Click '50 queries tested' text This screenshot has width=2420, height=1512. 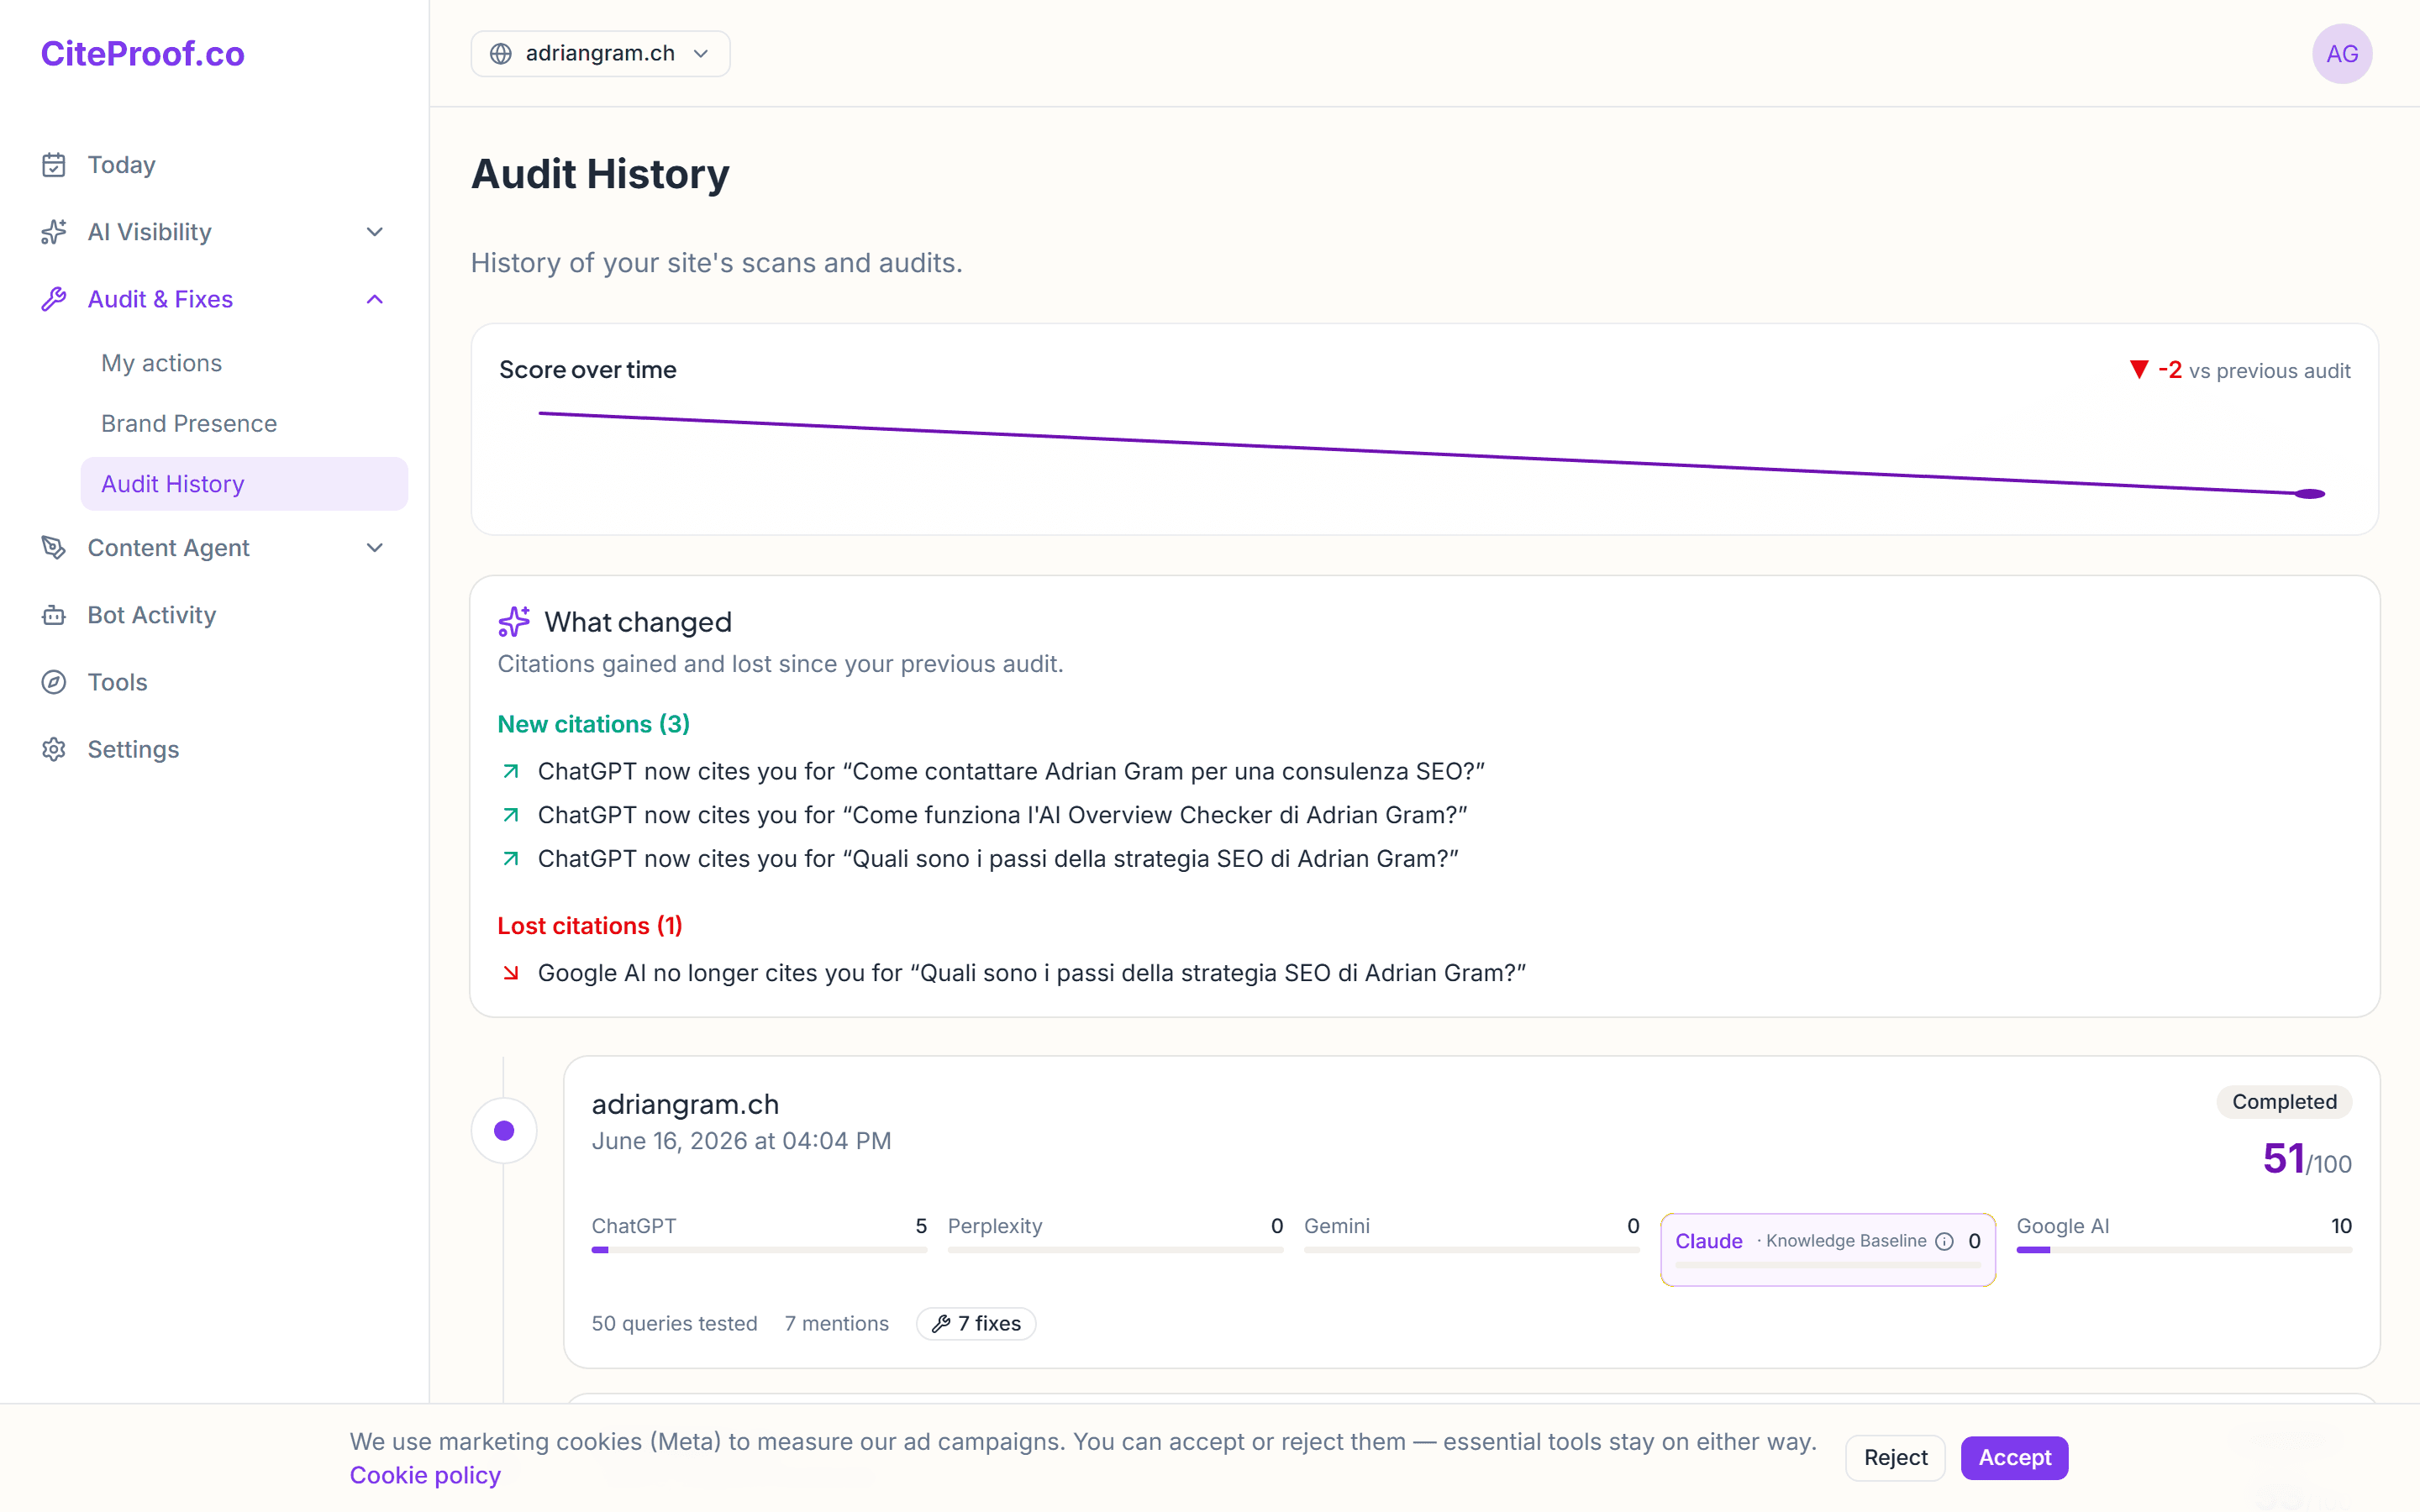(674, 1323)
